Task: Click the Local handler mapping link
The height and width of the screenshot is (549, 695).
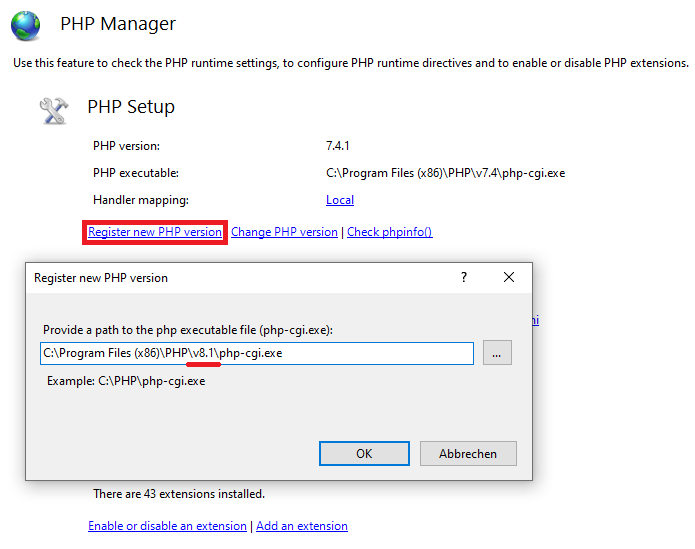Action: pos(340,200)
